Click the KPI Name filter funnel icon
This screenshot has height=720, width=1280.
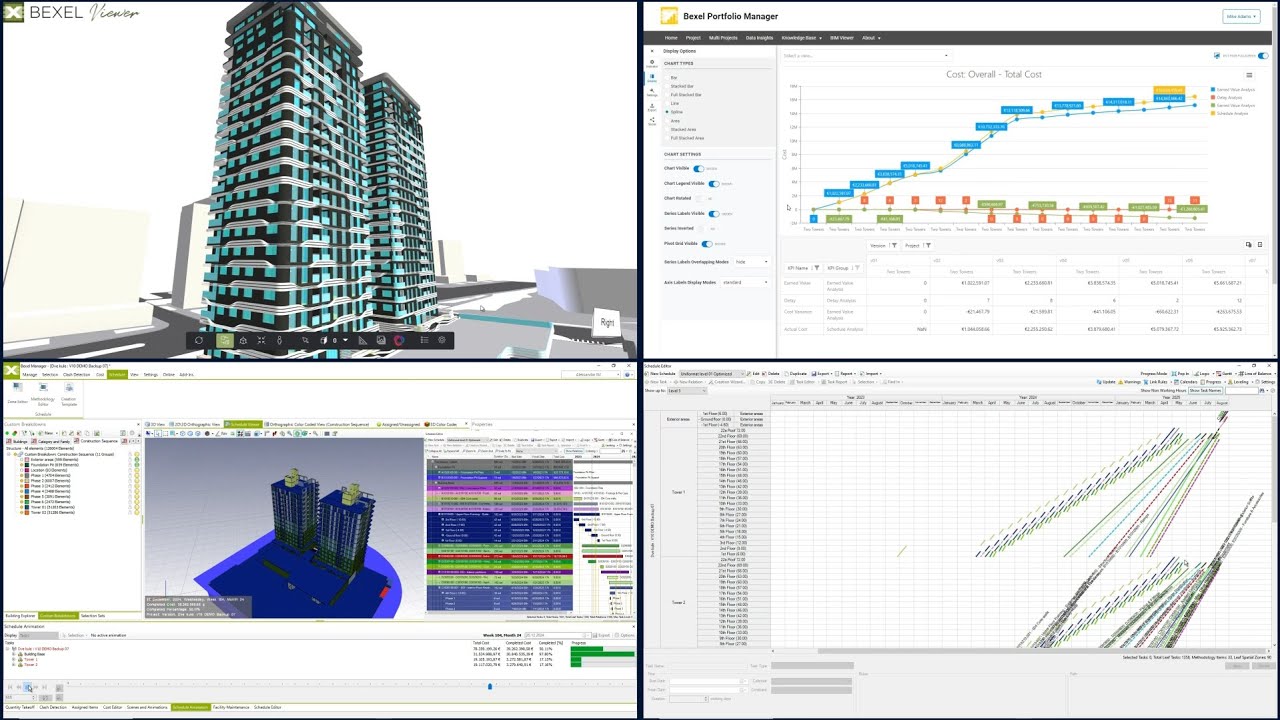point(817,268)
